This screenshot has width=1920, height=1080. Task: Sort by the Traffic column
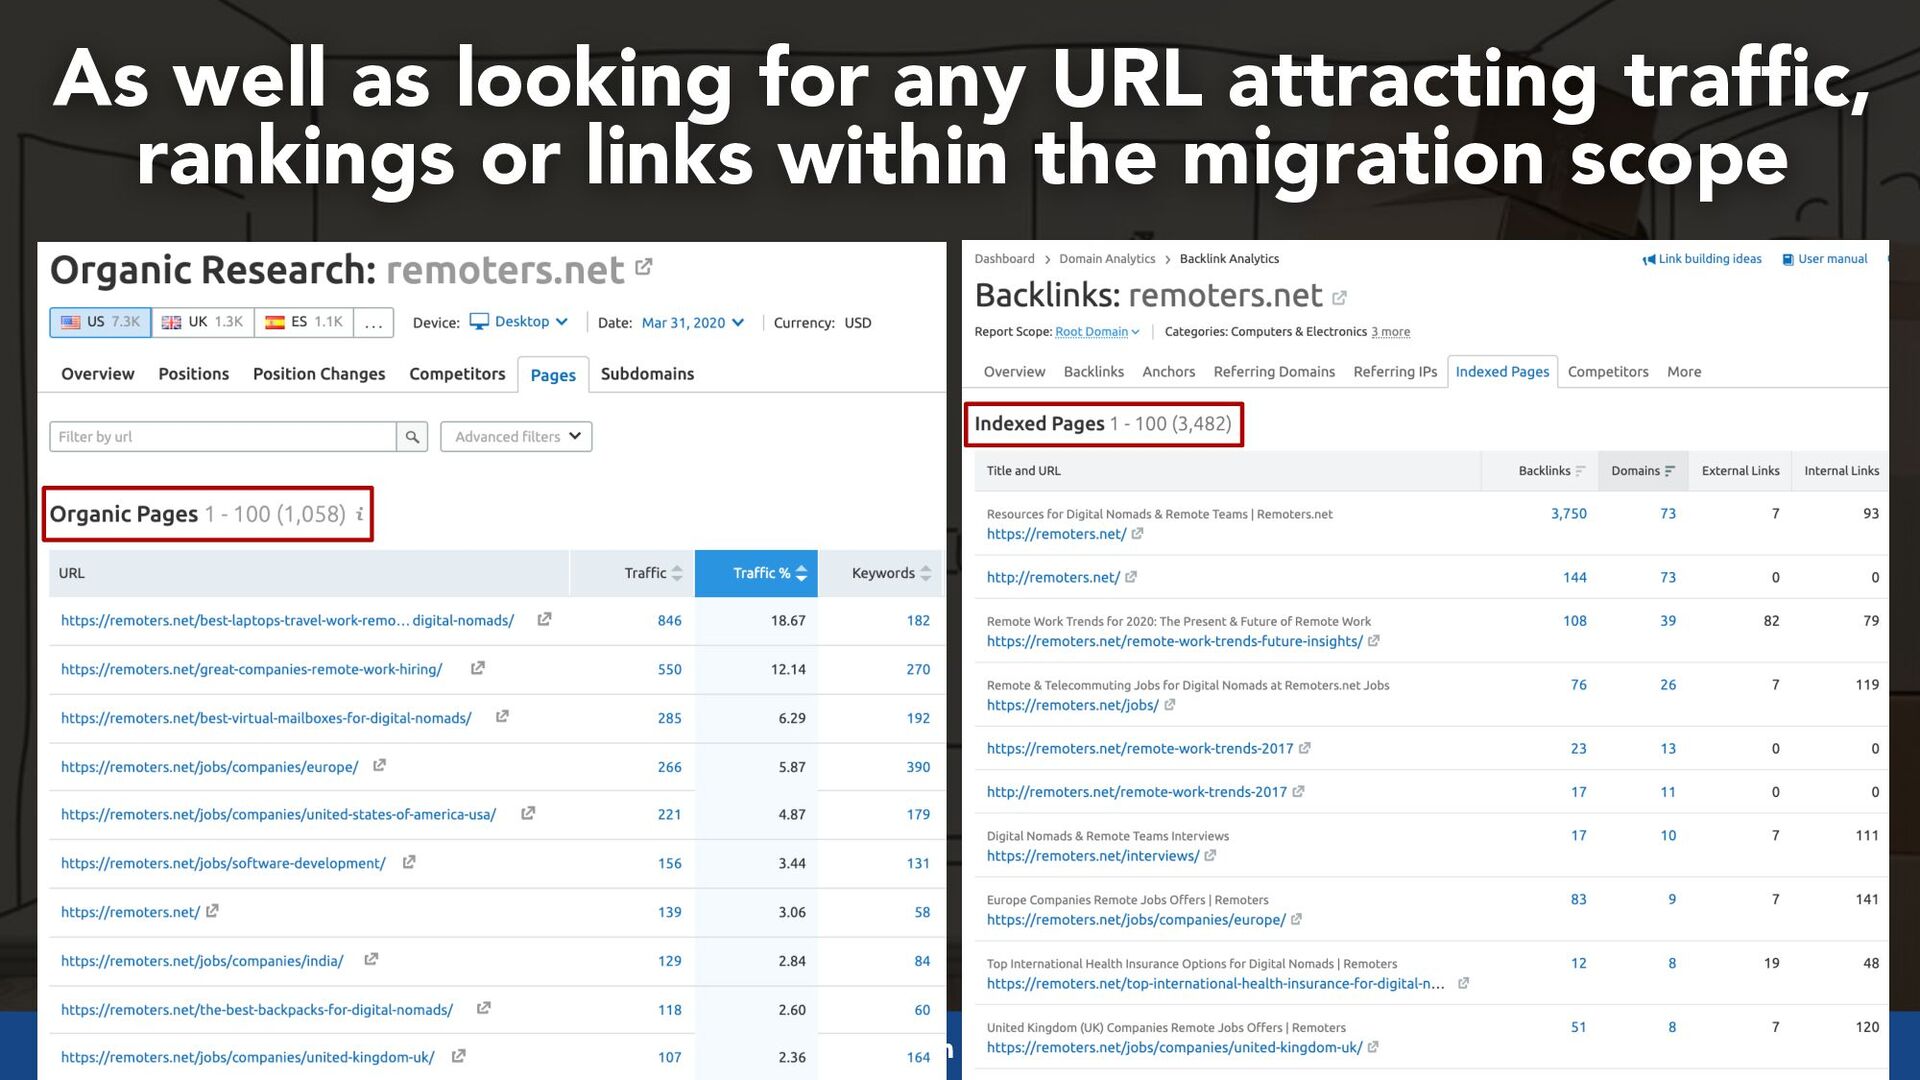point(653,573)
